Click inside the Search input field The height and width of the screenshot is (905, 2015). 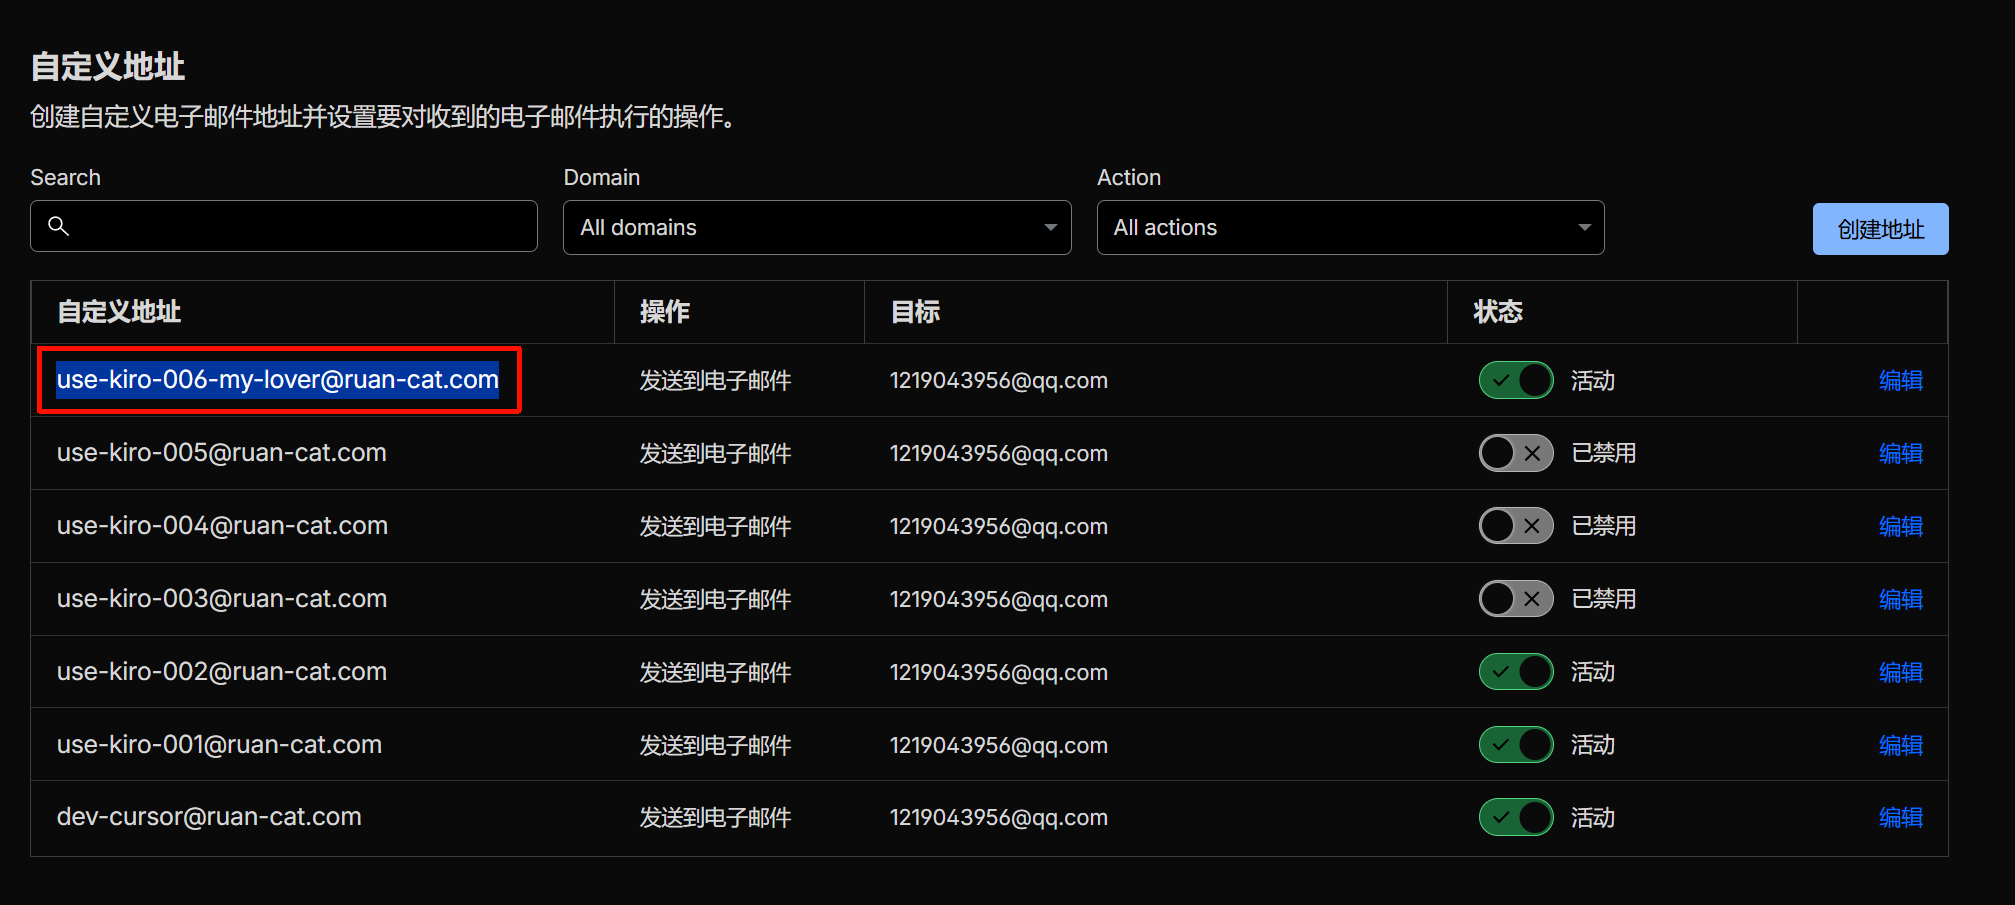coord(300,226)
